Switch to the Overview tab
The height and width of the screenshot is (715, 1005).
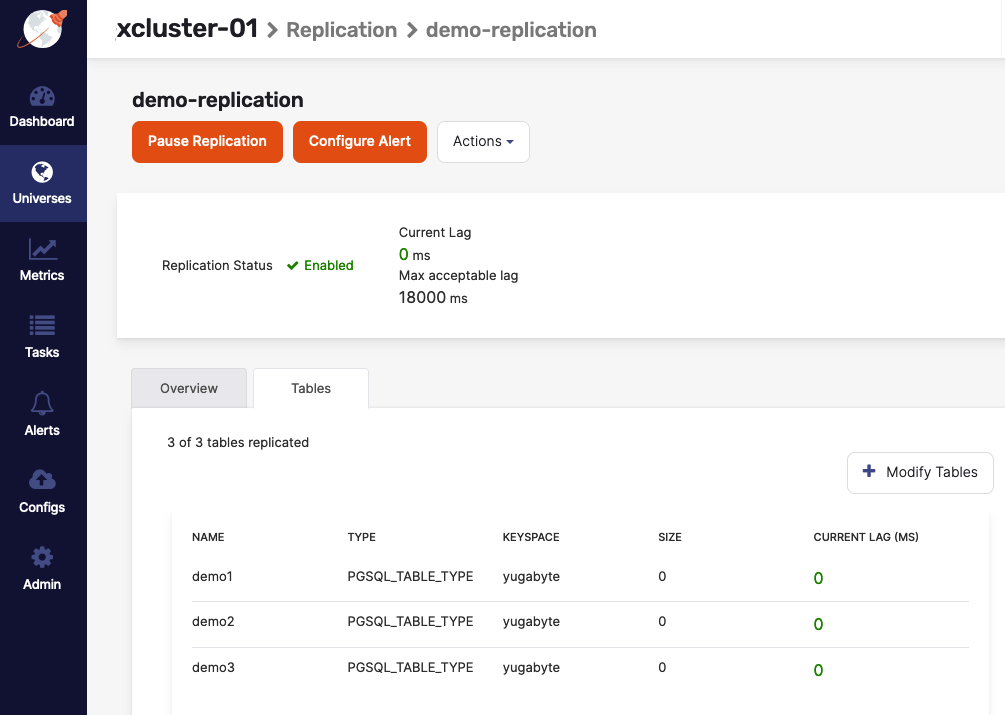(189, 388)
